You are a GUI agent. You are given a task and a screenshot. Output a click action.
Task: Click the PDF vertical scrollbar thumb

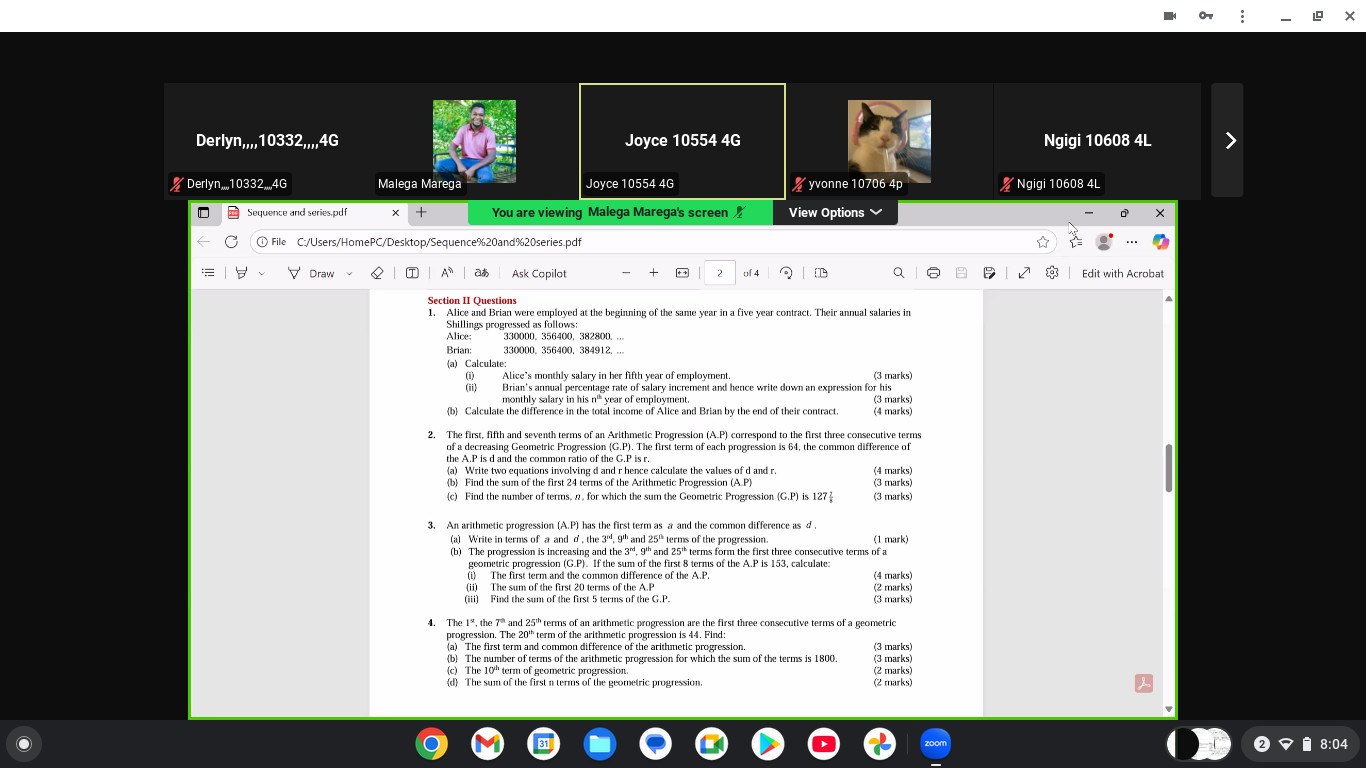(x=1168, y=468)
